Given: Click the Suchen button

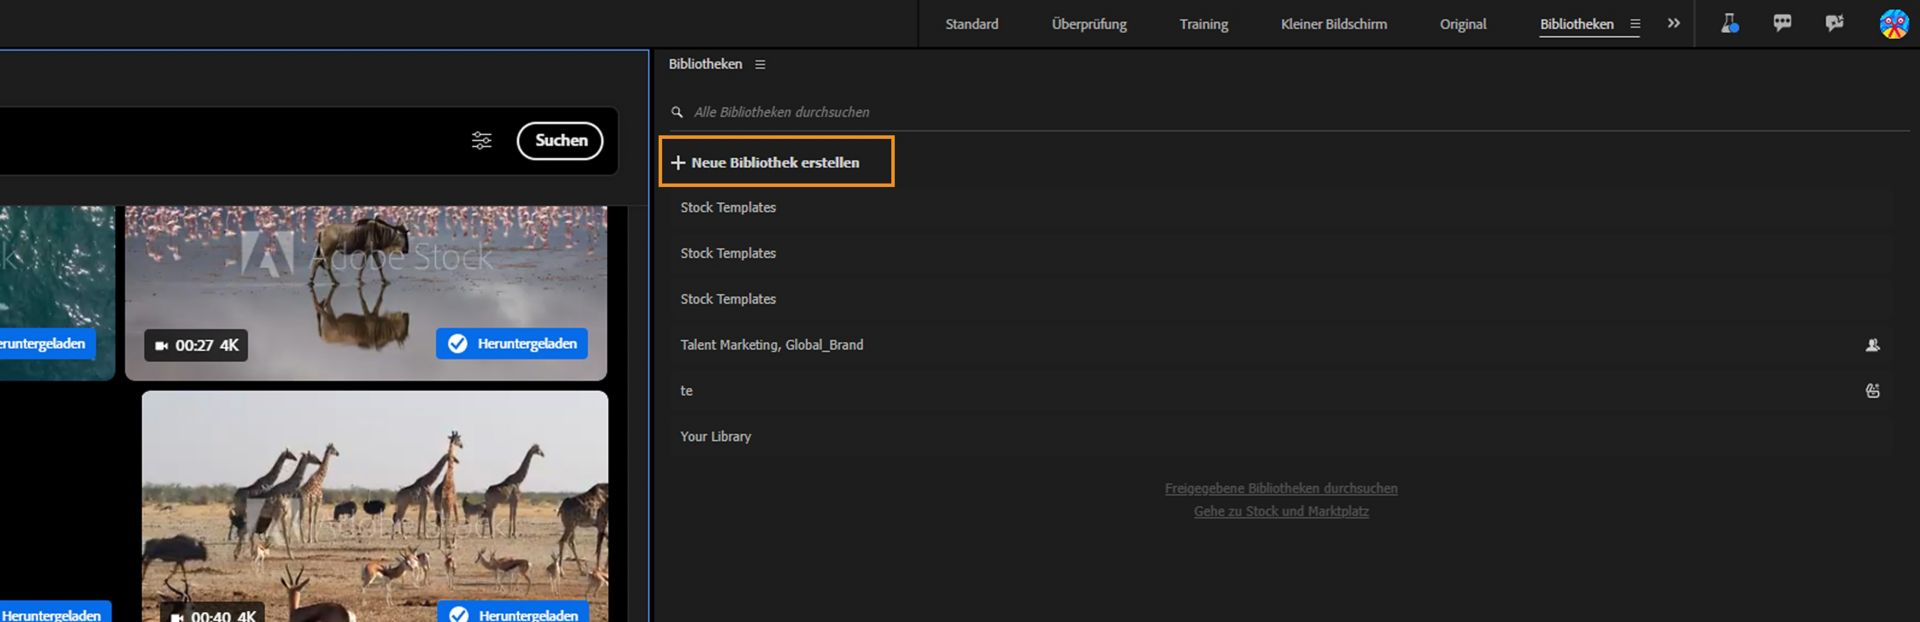Looking at the screenshot, I should click(560, 141).
